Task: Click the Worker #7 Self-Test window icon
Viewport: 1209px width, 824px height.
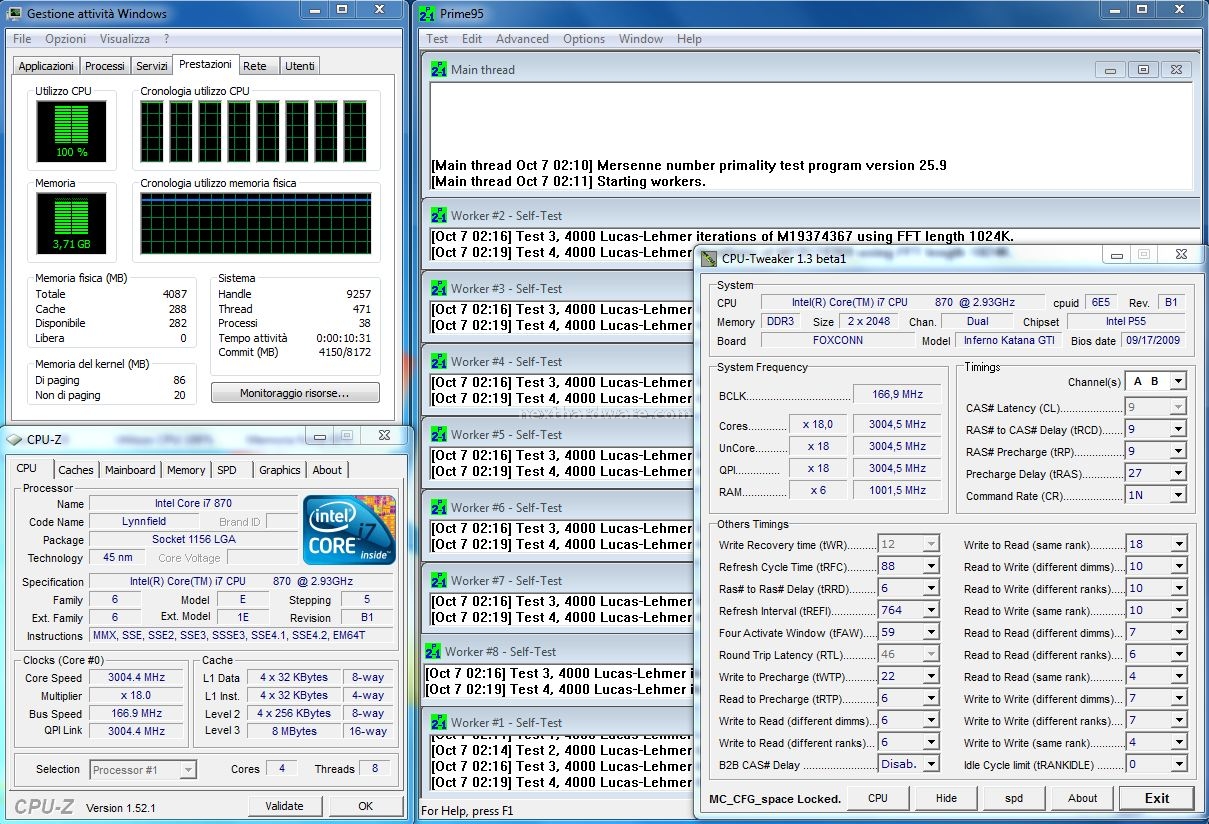Action: 439,580
